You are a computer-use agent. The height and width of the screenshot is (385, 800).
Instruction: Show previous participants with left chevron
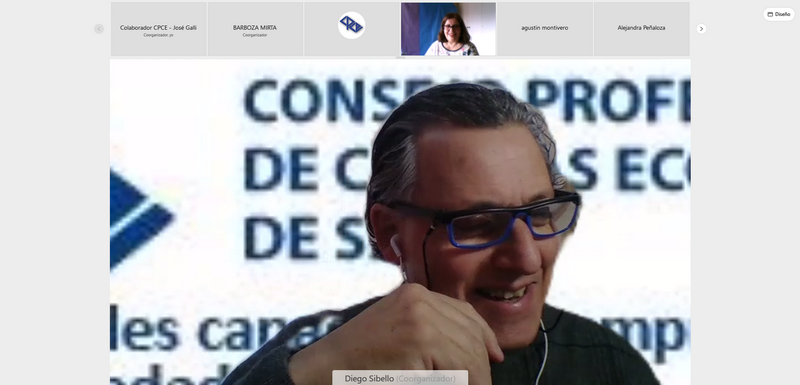pos(99,29)
